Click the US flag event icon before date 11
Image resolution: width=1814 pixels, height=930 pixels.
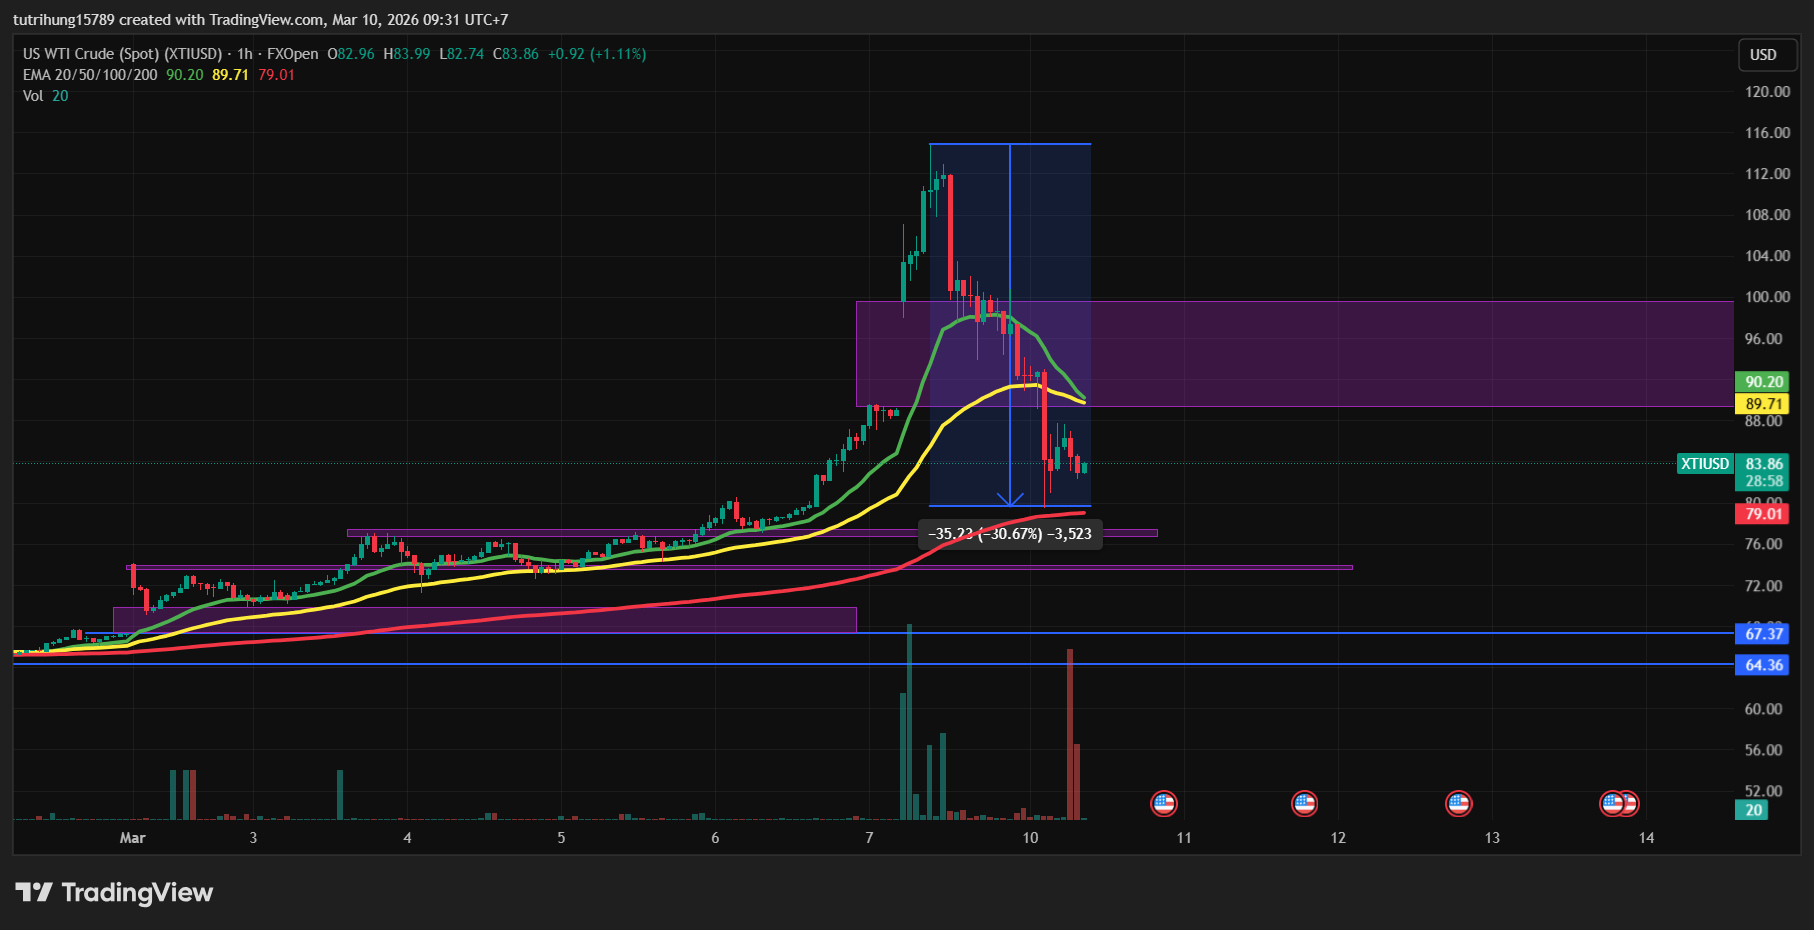[x=1163, y=803]
